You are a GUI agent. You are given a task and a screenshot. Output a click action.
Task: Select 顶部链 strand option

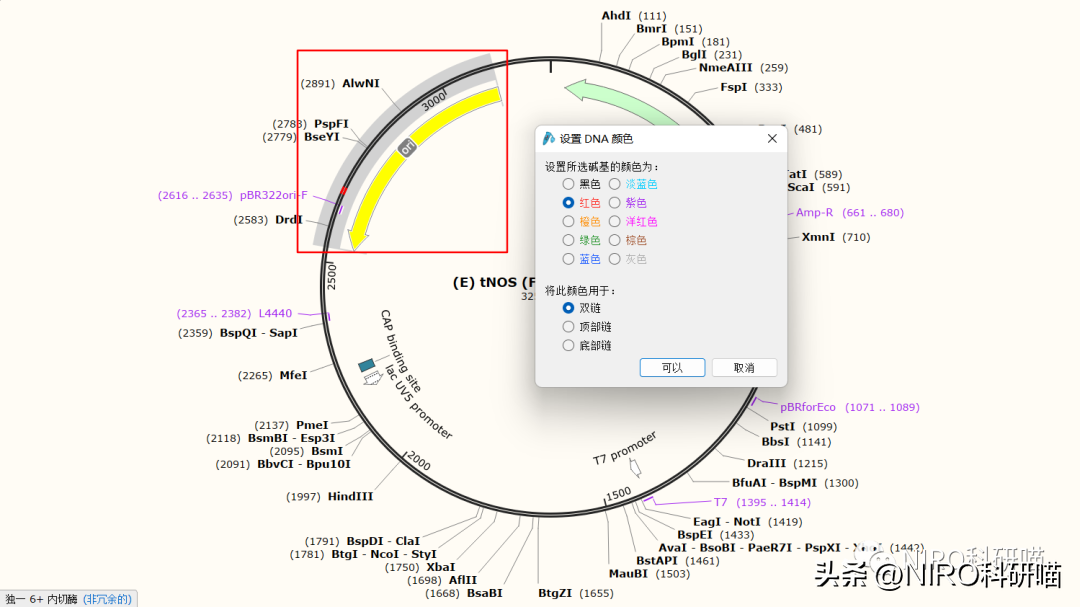[x=568, y=327]
